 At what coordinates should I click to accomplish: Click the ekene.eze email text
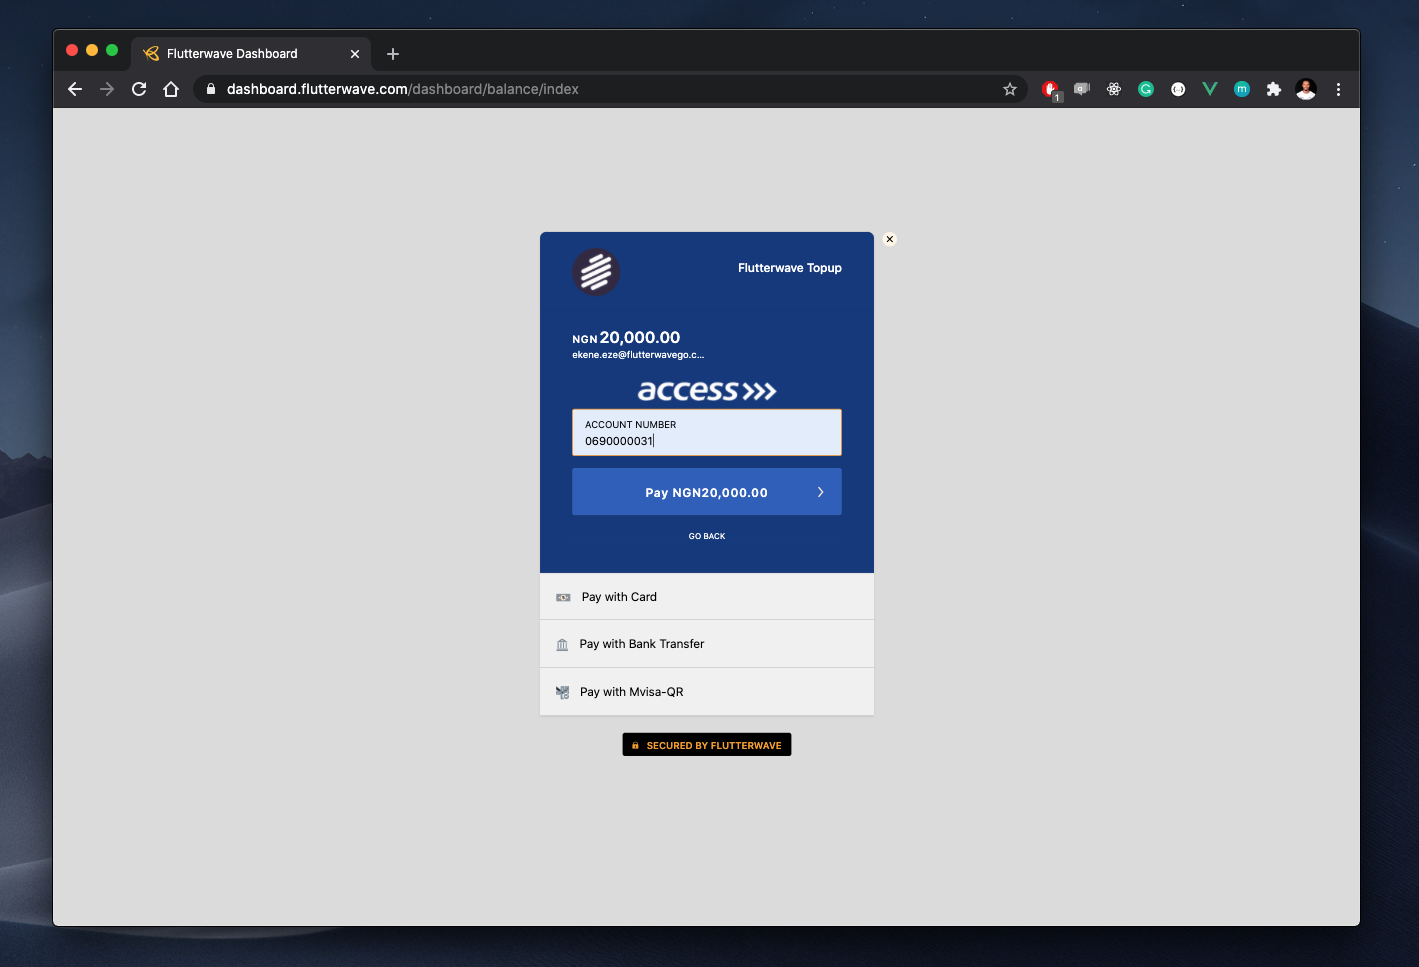coord(638,355)
